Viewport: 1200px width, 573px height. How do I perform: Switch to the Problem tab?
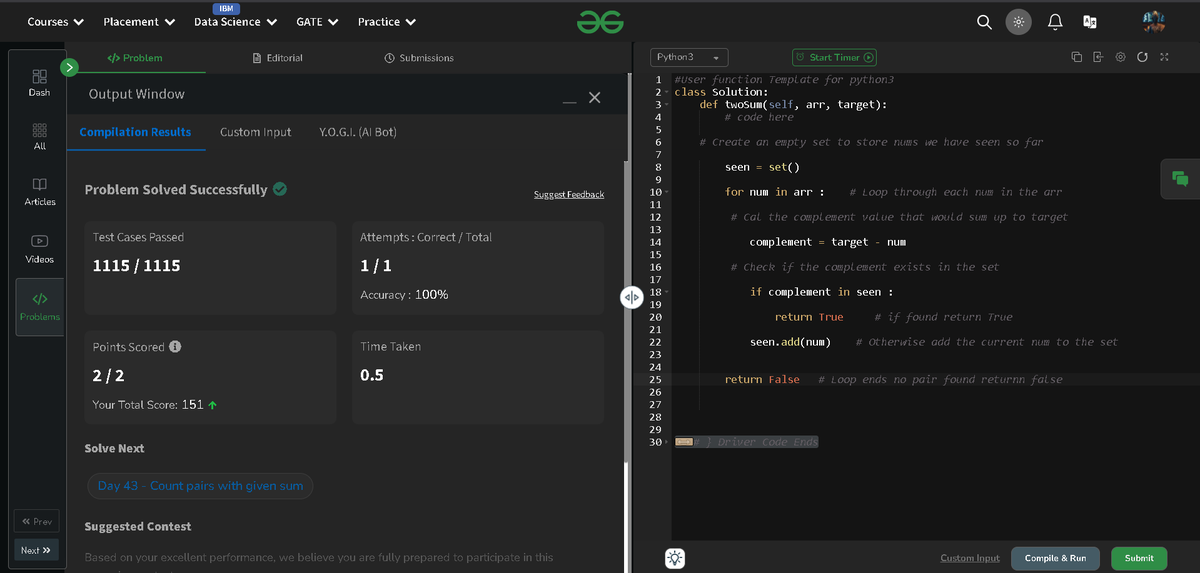135,58
